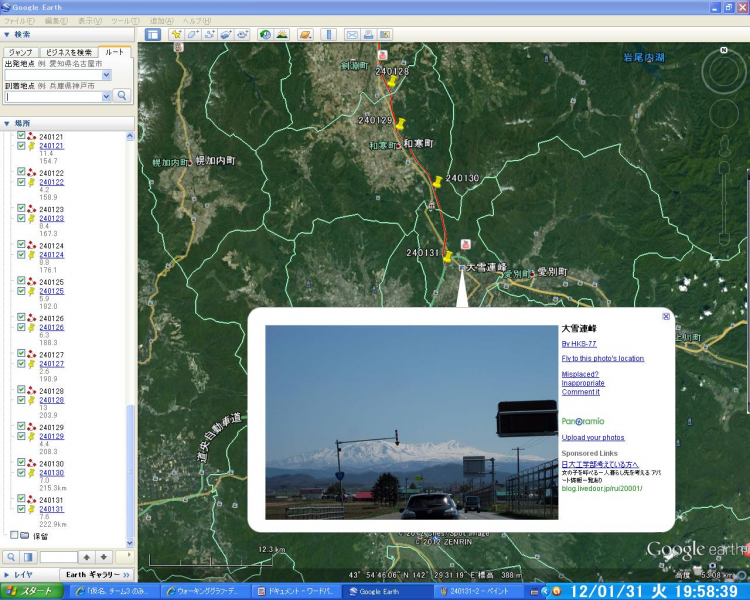The height and width of the screenshot is (600, 750).
Task: Uncheck the 240122 placemark link checkbox
Action: (x=21, y=182)
